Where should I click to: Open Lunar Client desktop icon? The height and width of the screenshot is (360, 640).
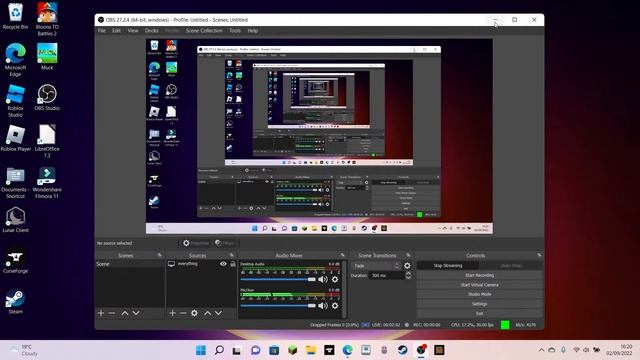pyautogui.click(x=15, y=220)
